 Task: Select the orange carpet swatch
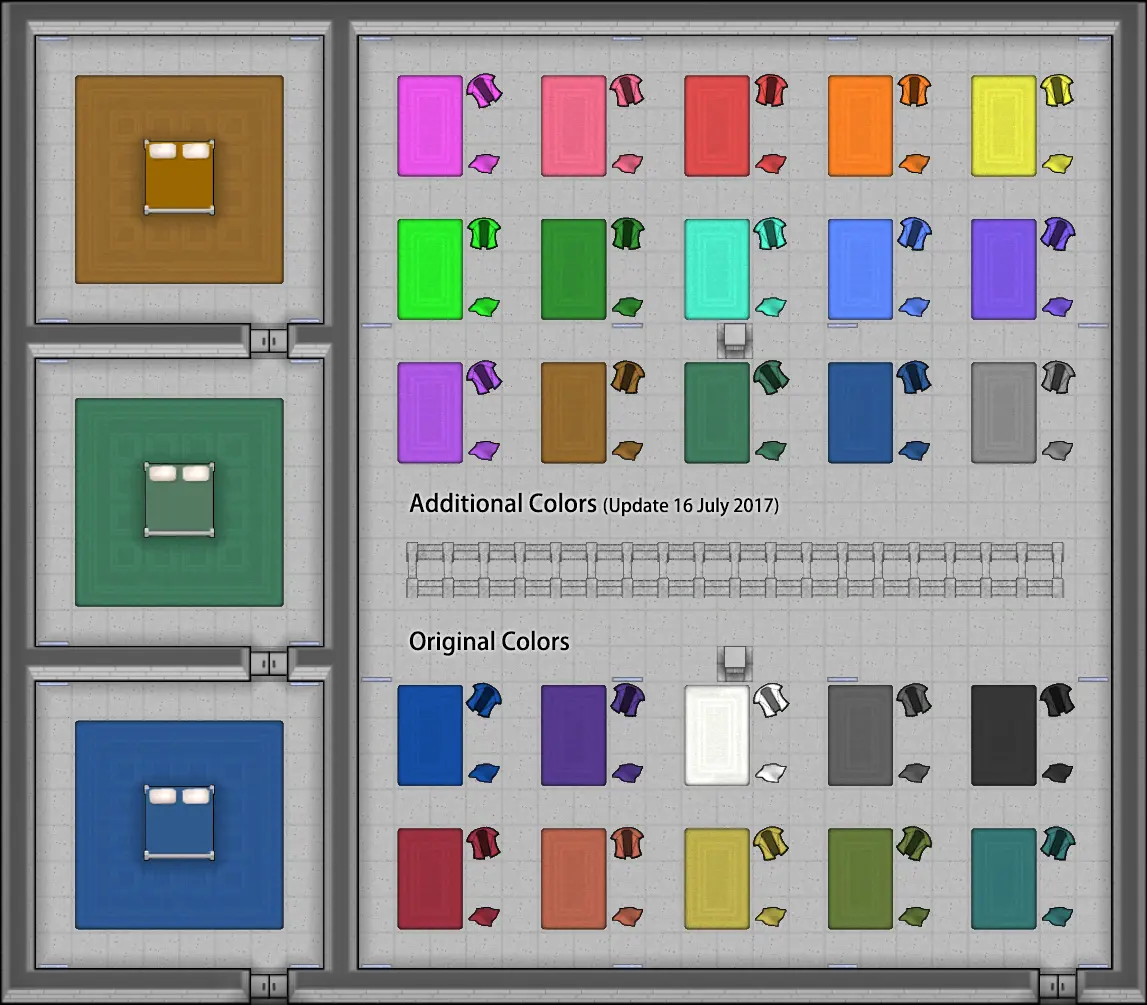point(860,126)
